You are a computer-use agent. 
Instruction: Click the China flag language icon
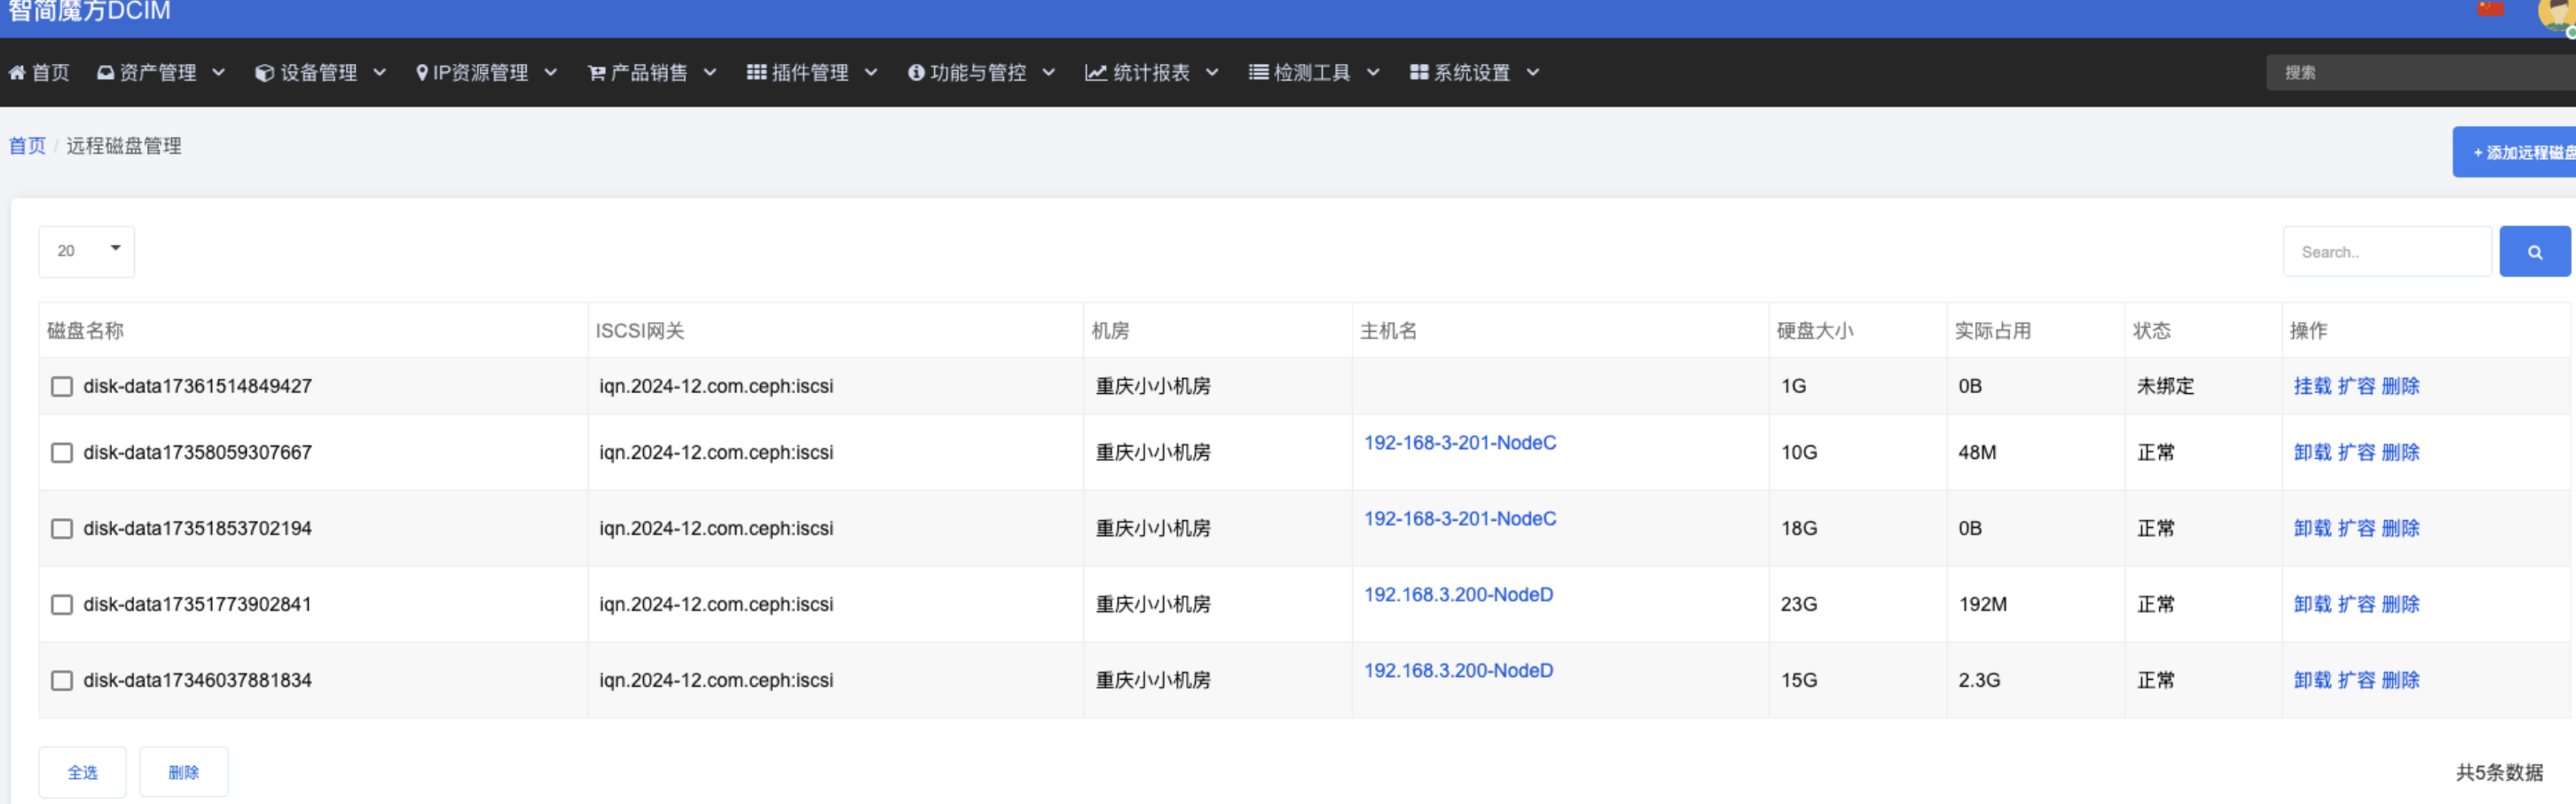point(2491,9)
